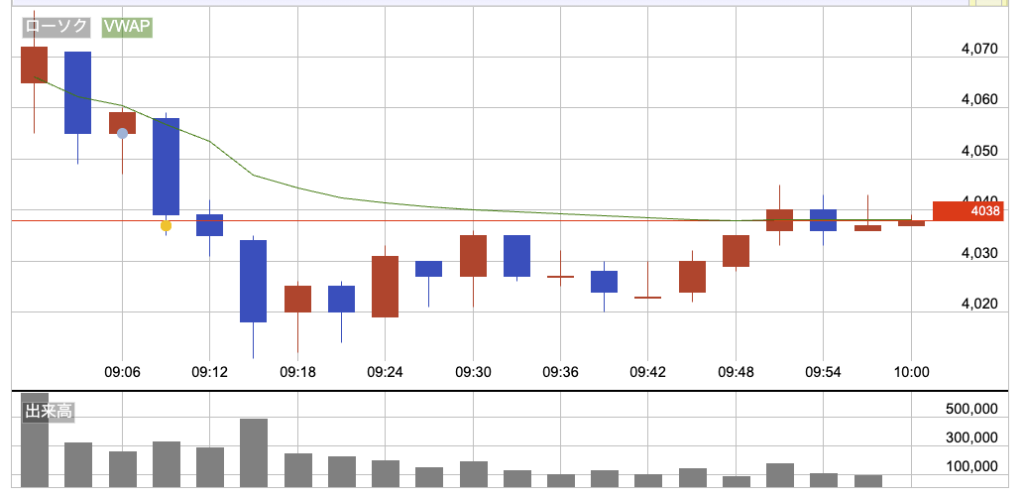Click the 09:06 time axis label

point(122,372)
